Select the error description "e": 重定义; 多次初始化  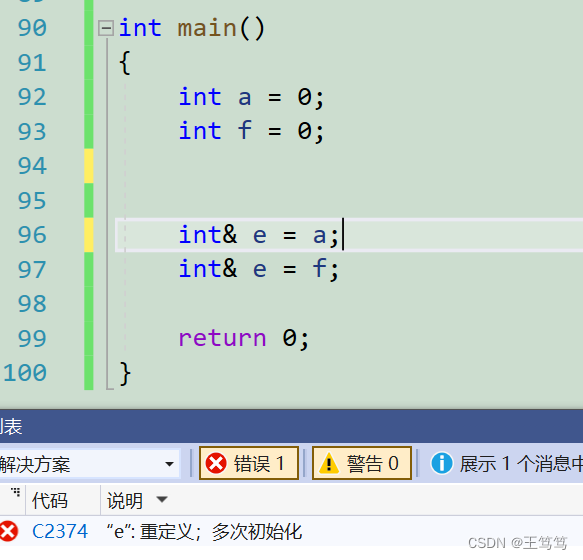204,531
